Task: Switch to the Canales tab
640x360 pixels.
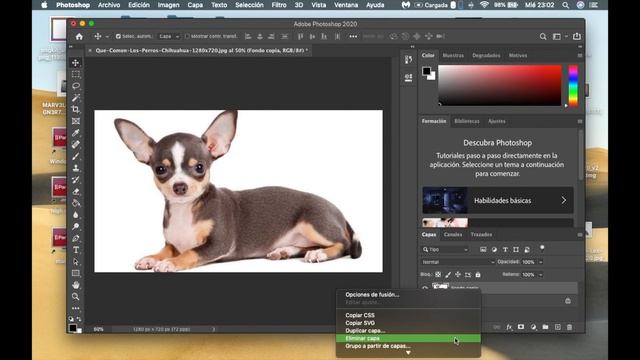Action: [453, 235]
